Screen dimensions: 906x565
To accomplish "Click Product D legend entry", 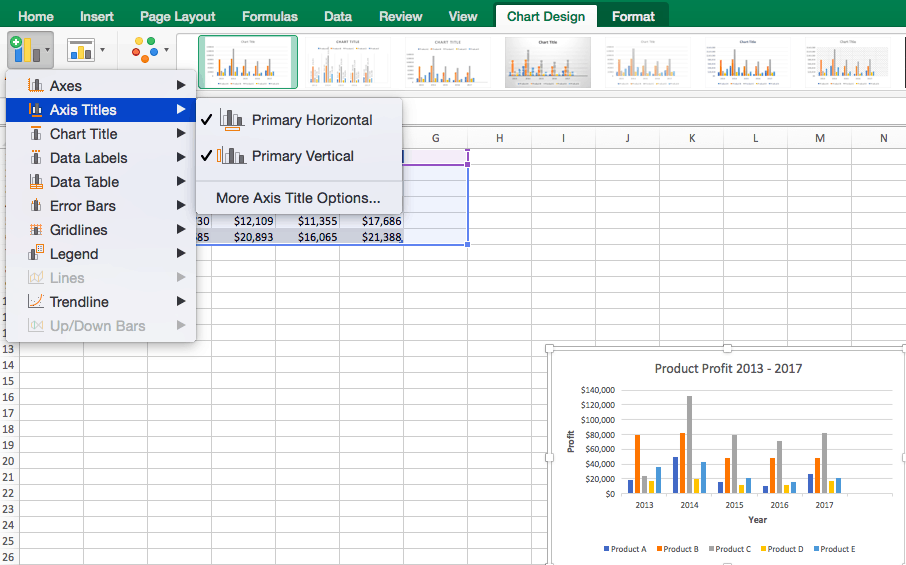I will [782, 549].
